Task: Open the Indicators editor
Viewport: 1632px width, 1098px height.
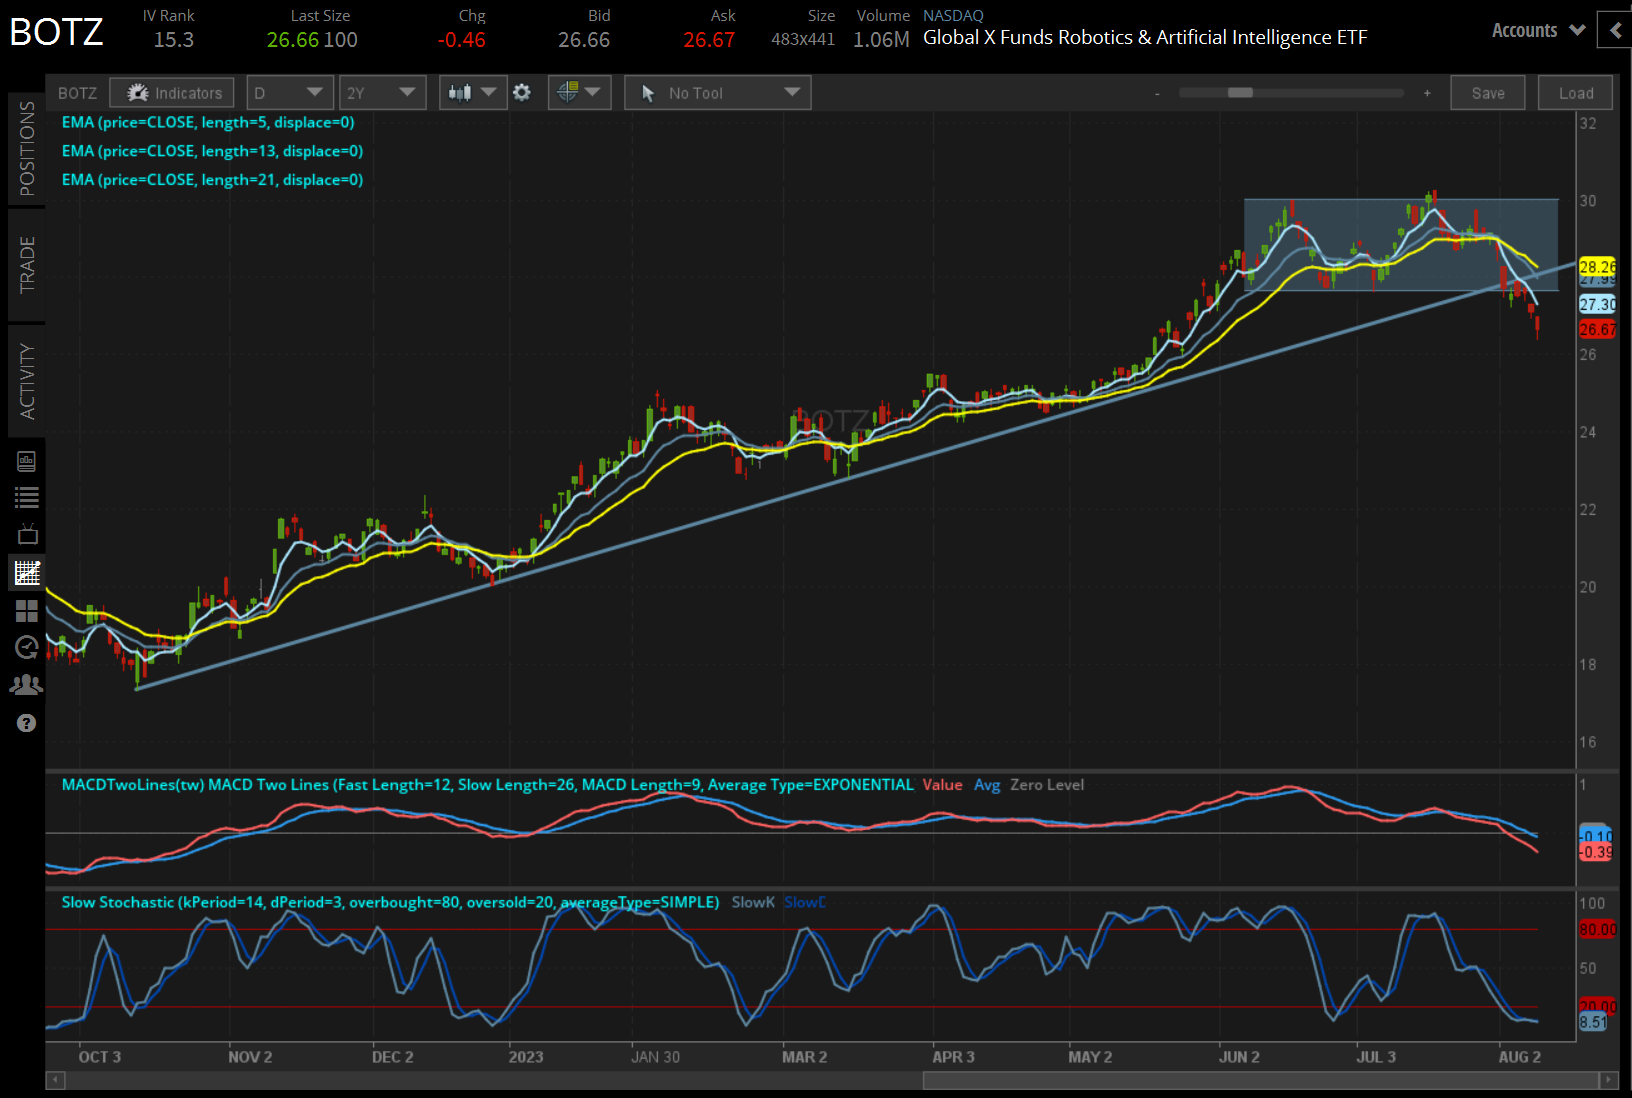Action: coord(171,92)
